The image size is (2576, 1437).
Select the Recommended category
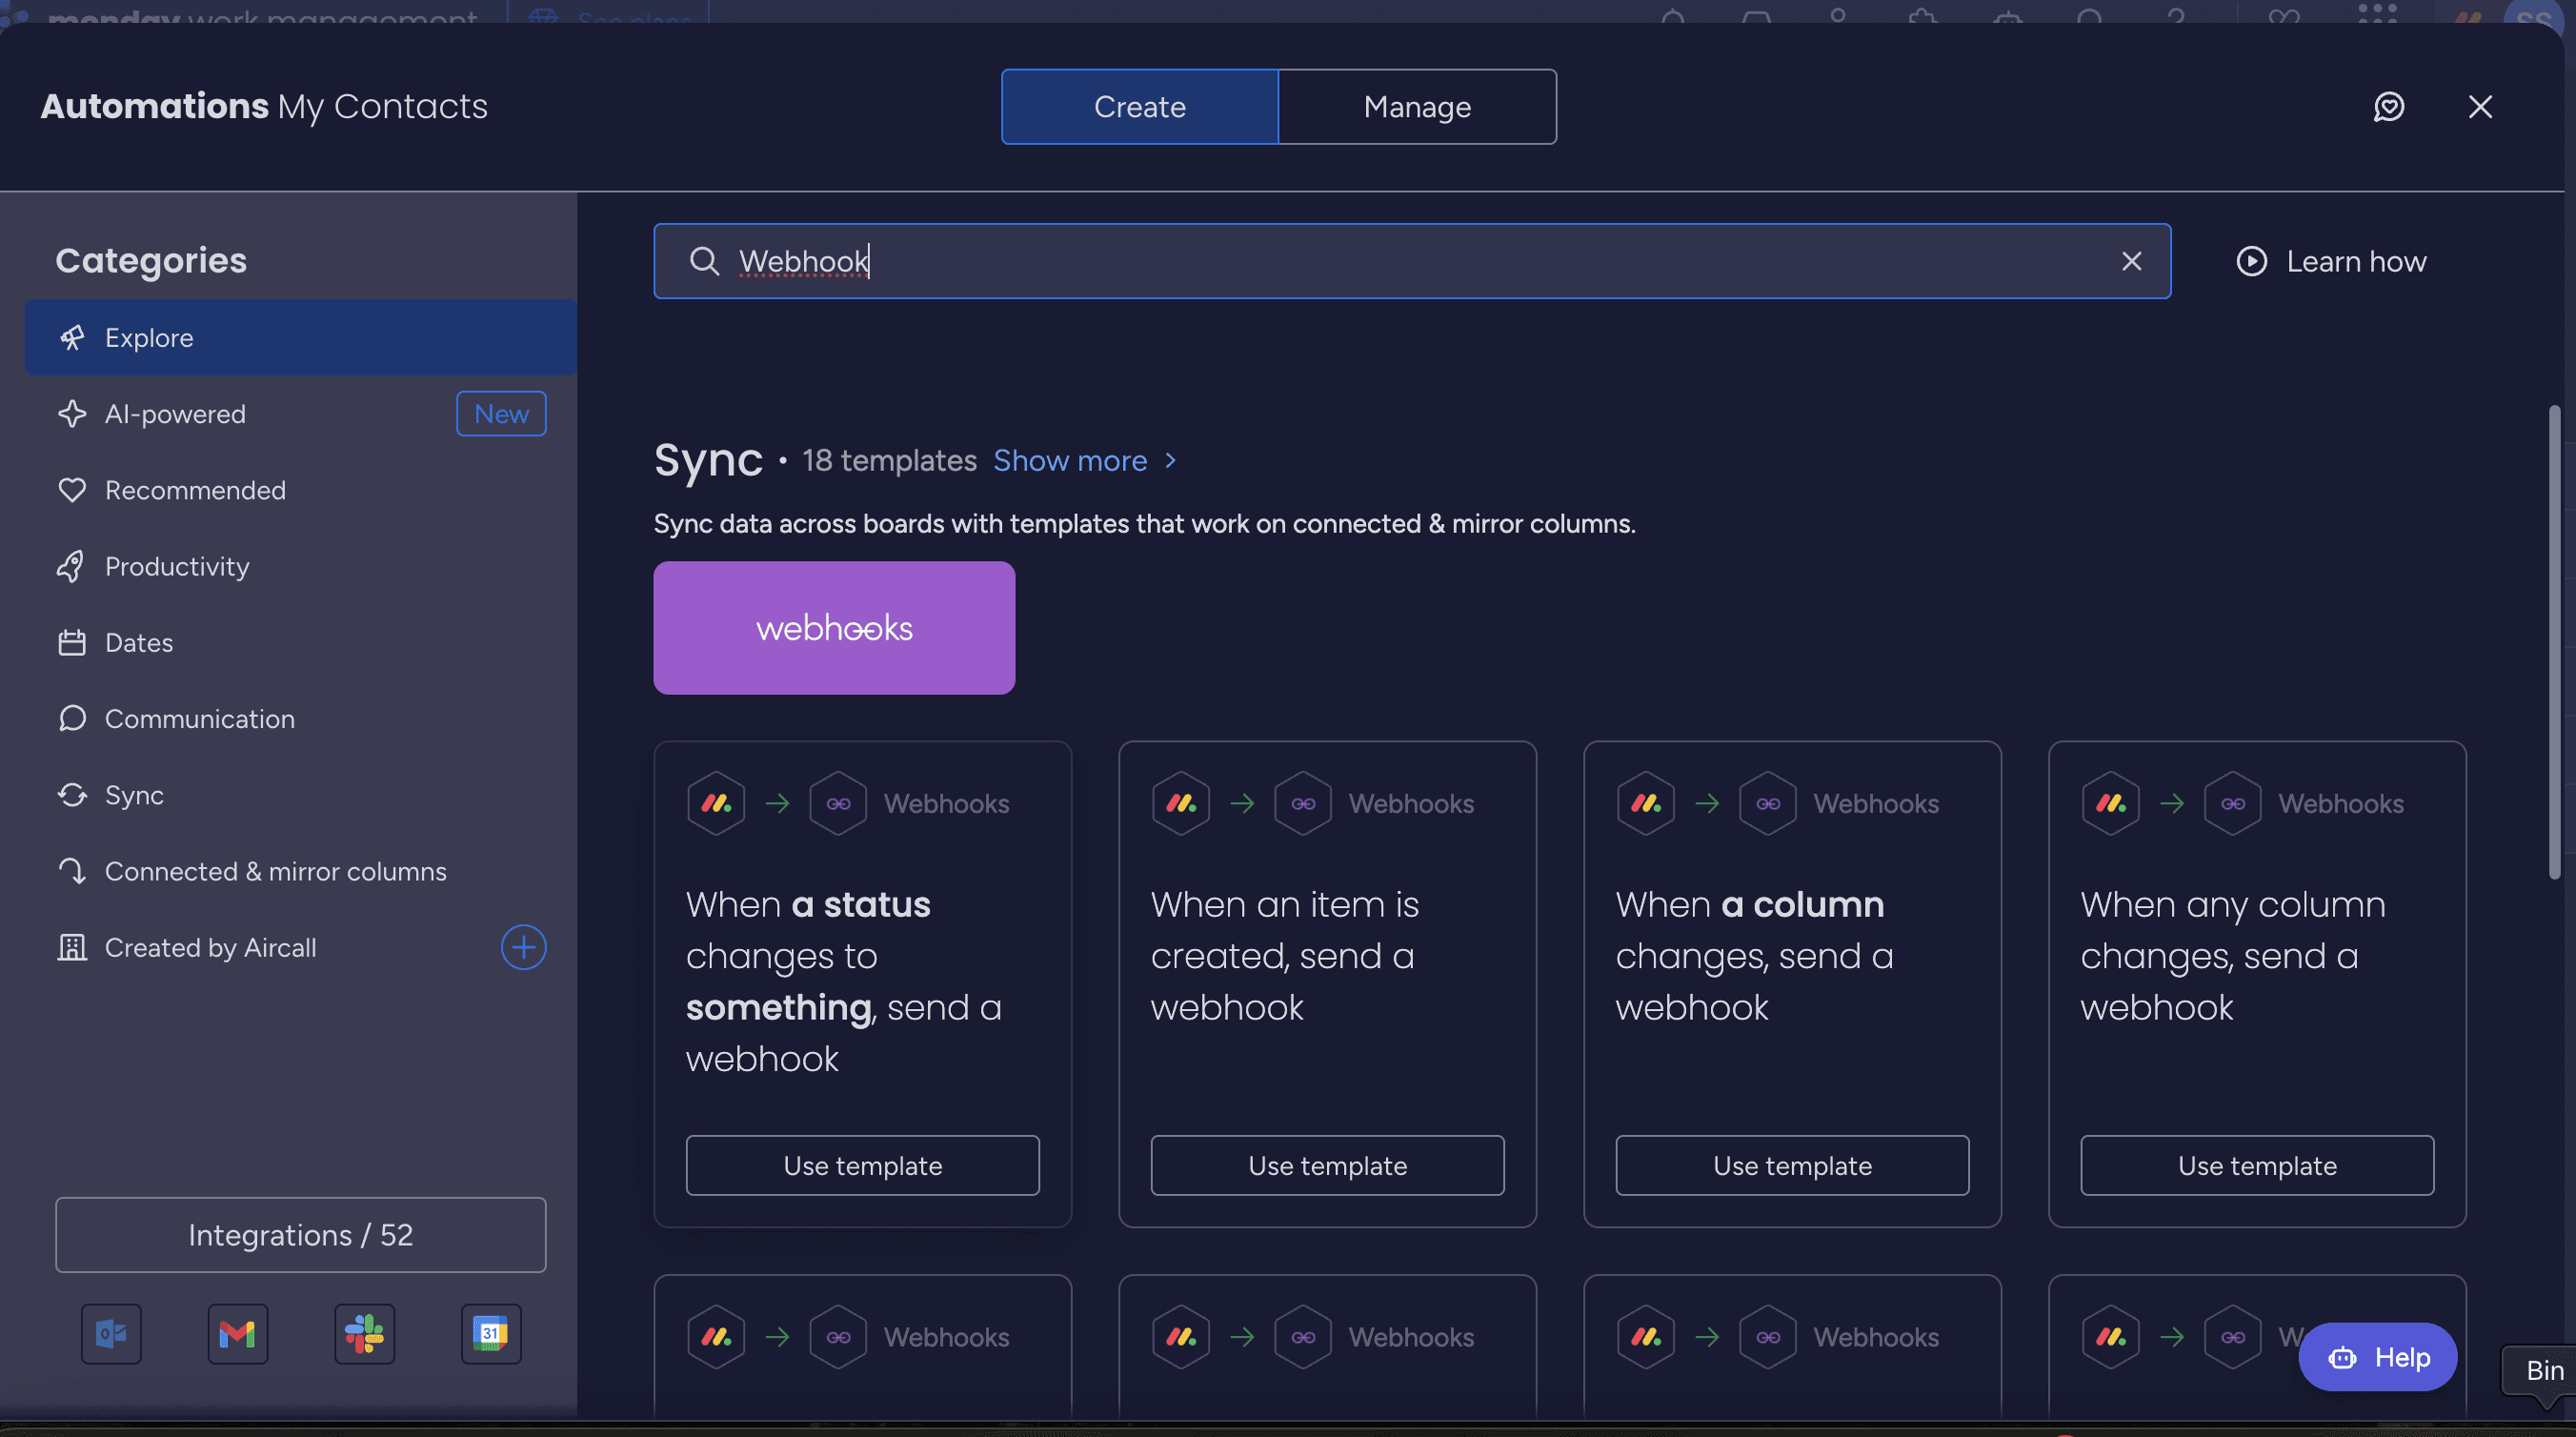tap(195, 490)
